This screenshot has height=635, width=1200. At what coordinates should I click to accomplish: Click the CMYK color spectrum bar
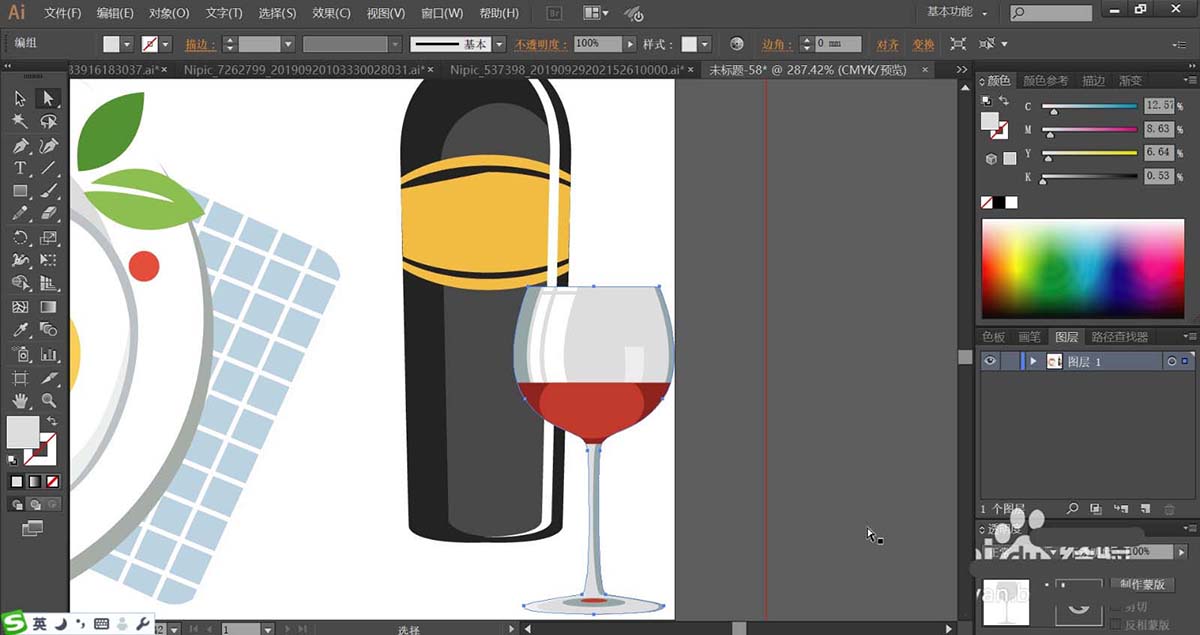1082,267
